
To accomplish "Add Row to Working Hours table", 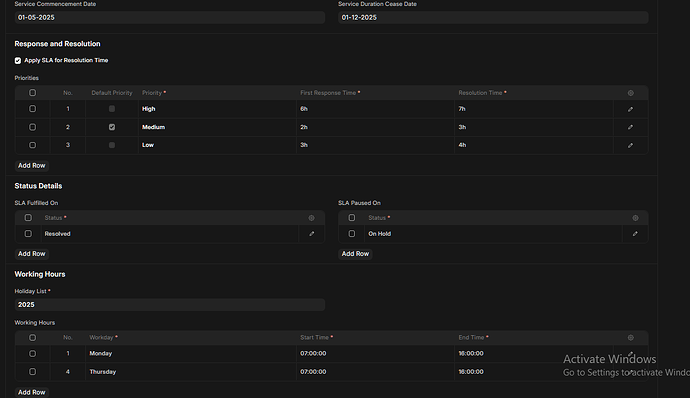I will pos(32,392).
